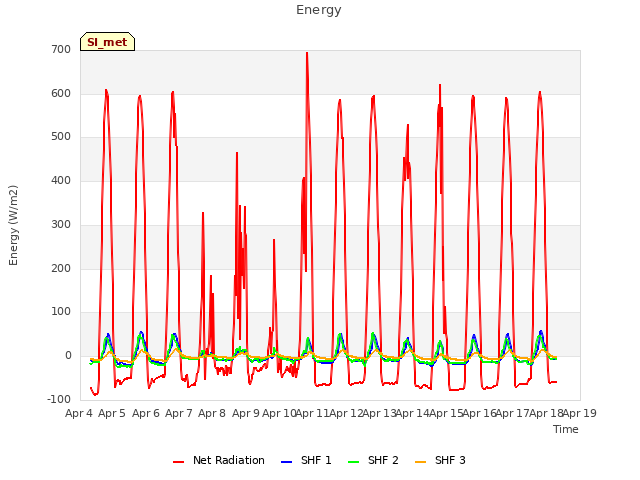Click the Energy (W/m2) y-axis title
The width and height of the screenshot is (640, 480).
coord(13,225)
